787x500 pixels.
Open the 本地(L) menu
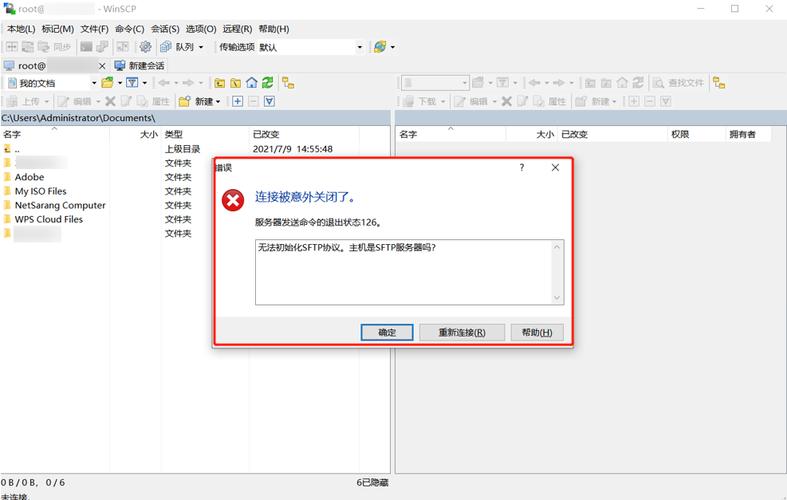[x=21, y=29]
